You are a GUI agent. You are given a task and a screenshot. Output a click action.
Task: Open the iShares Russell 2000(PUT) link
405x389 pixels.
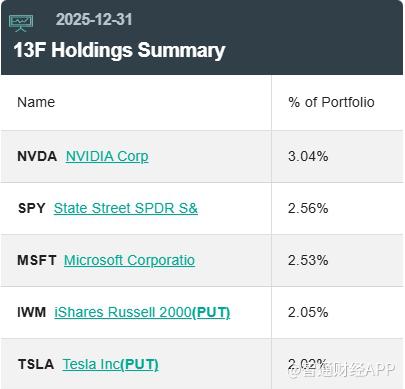coord(142,312)
